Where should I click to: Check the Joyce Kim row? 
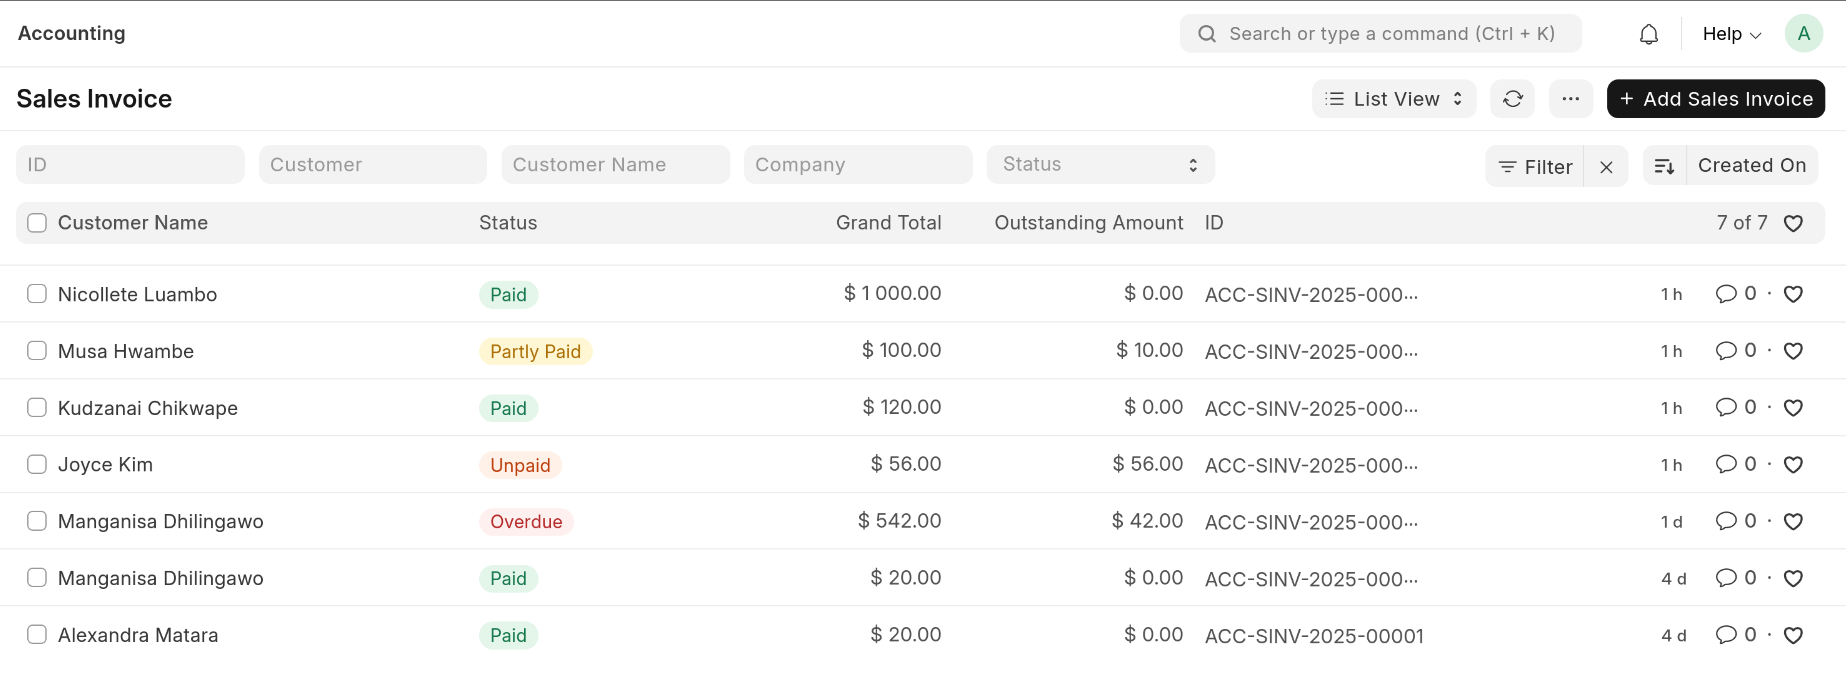[37, 465]
